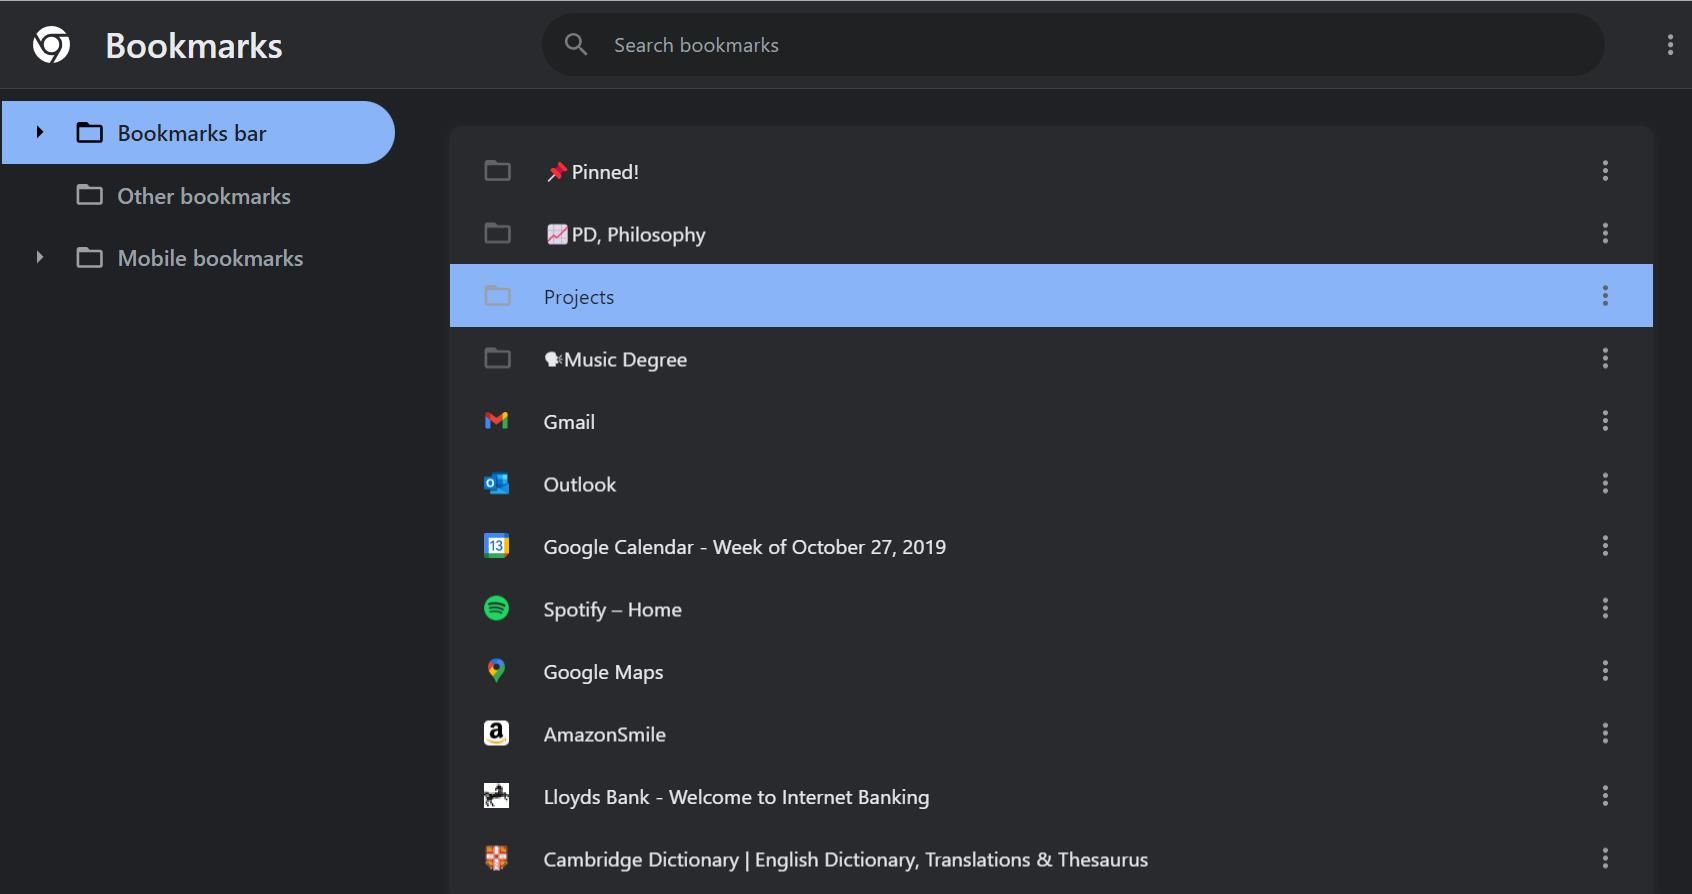Click the Chrome logo icon

pyautogui.click(x=51, y=45)
